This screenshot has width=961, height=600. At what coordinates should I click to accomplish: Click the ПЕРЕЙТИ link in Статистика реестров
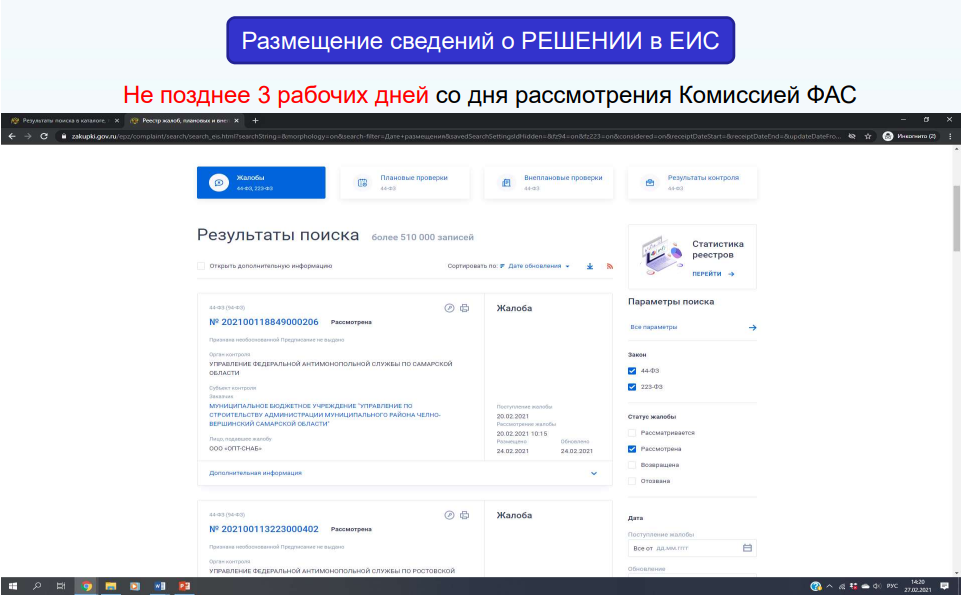point(714,273)
